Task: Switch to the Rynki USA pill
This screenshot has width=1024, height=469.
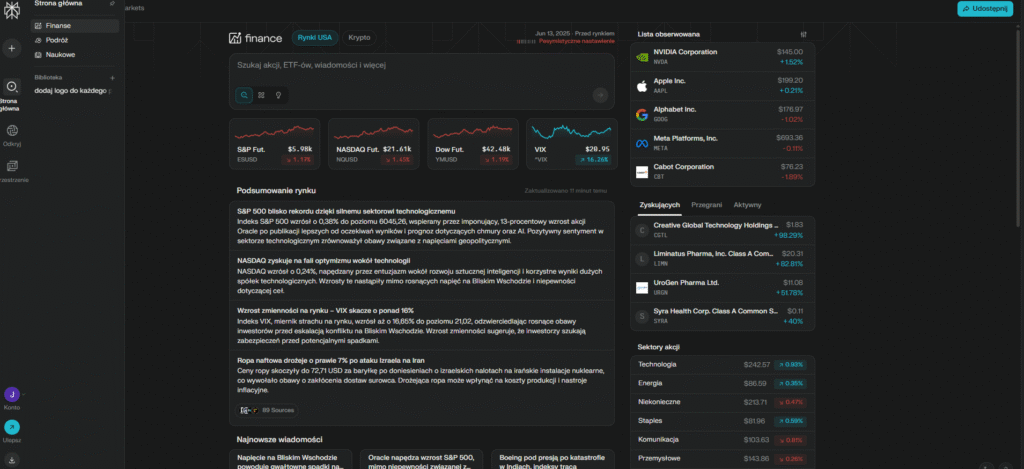Action: (315, 38)
